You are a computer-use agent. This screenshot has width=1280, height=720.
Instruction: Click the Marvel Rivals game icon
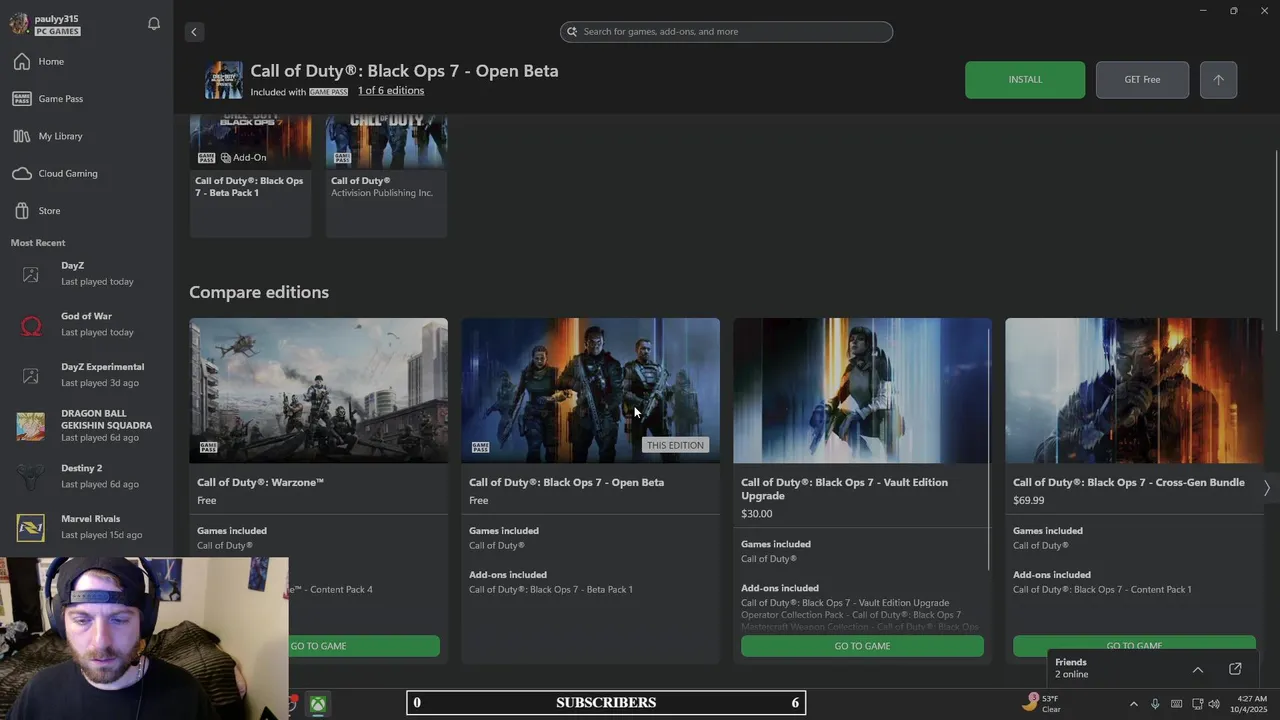[x=31, y=527]
